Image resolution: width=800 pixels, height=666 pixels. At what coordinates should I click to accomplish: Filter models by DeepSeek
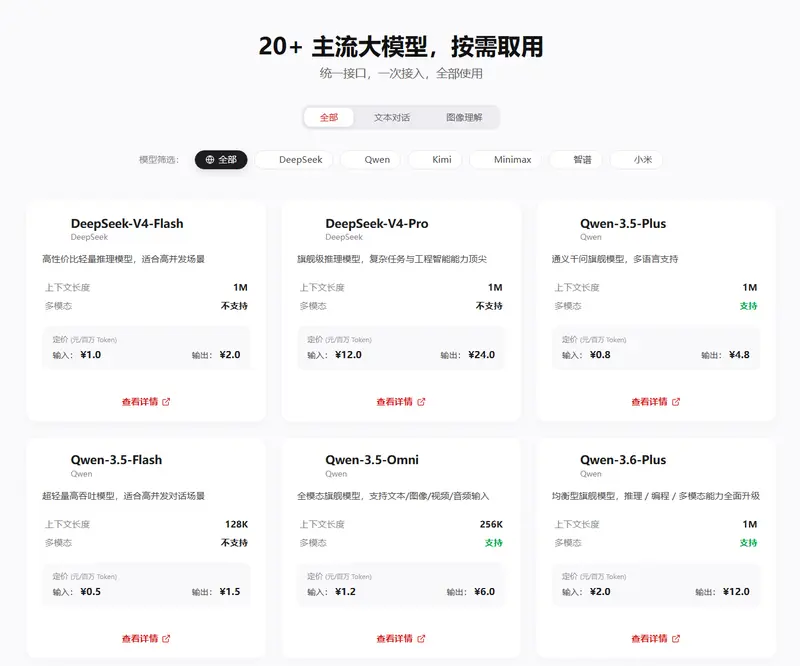coord(294,160)
